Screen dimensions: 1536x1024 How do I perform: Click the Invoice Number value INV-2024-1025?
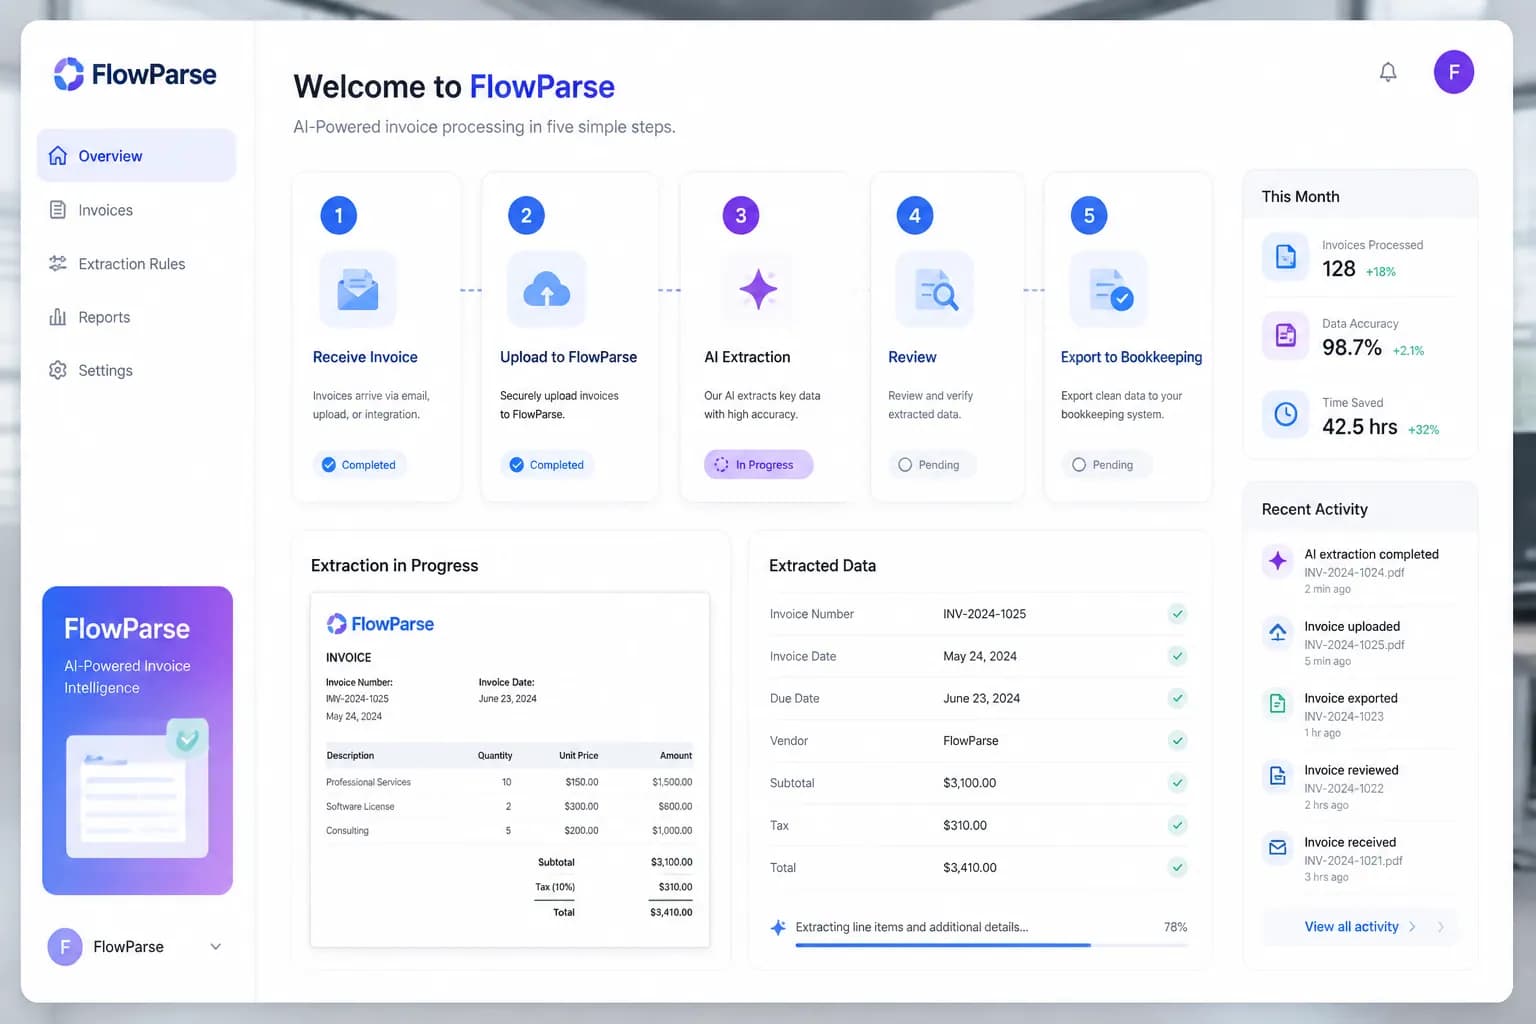click(x=984, y=614)
